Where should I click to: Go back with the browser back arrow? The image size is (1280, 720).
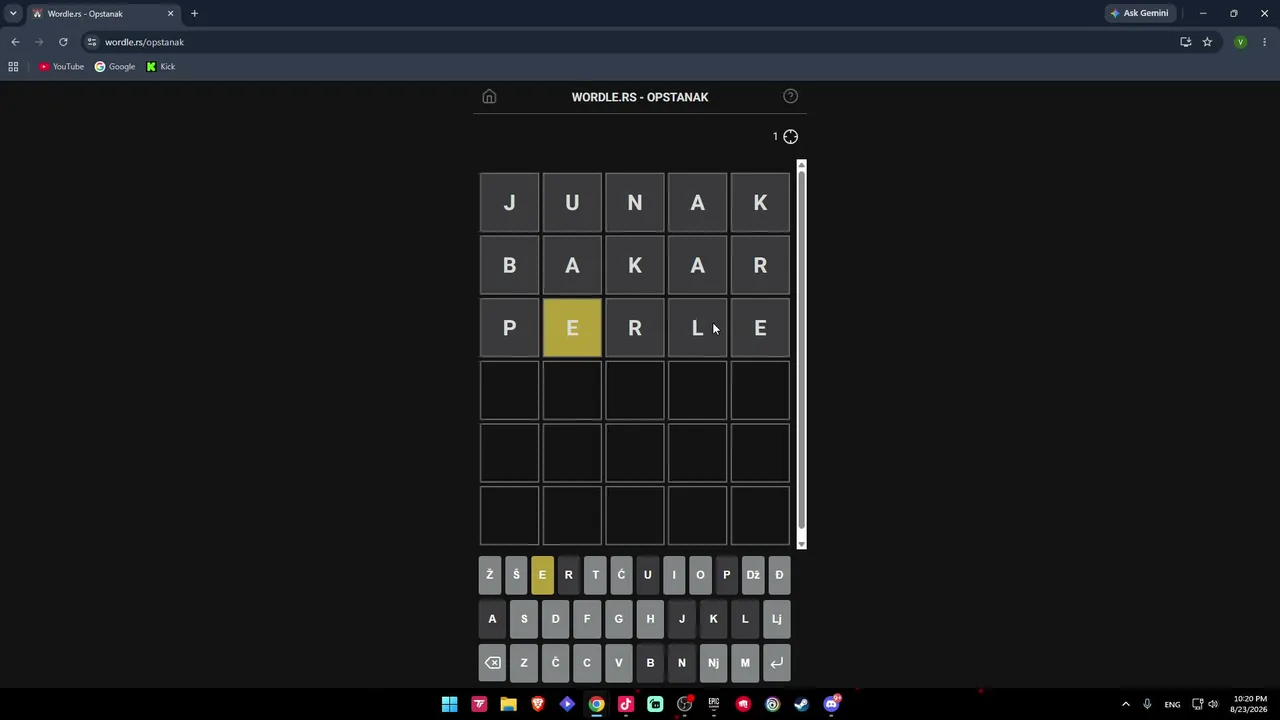15,42
